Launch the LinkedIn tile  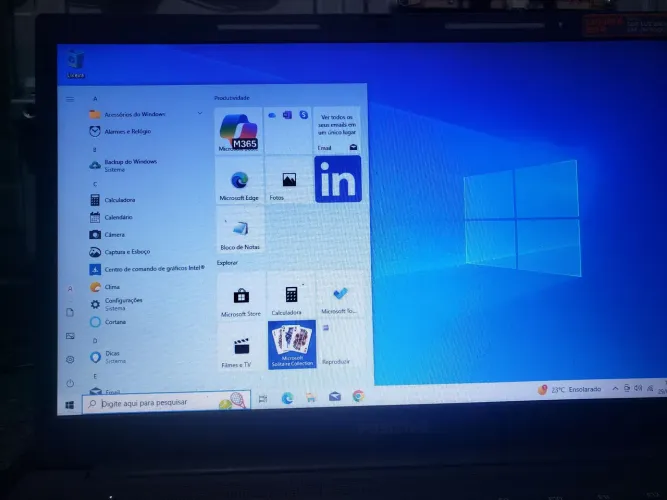pyautogui.click(x=338, y=179)
